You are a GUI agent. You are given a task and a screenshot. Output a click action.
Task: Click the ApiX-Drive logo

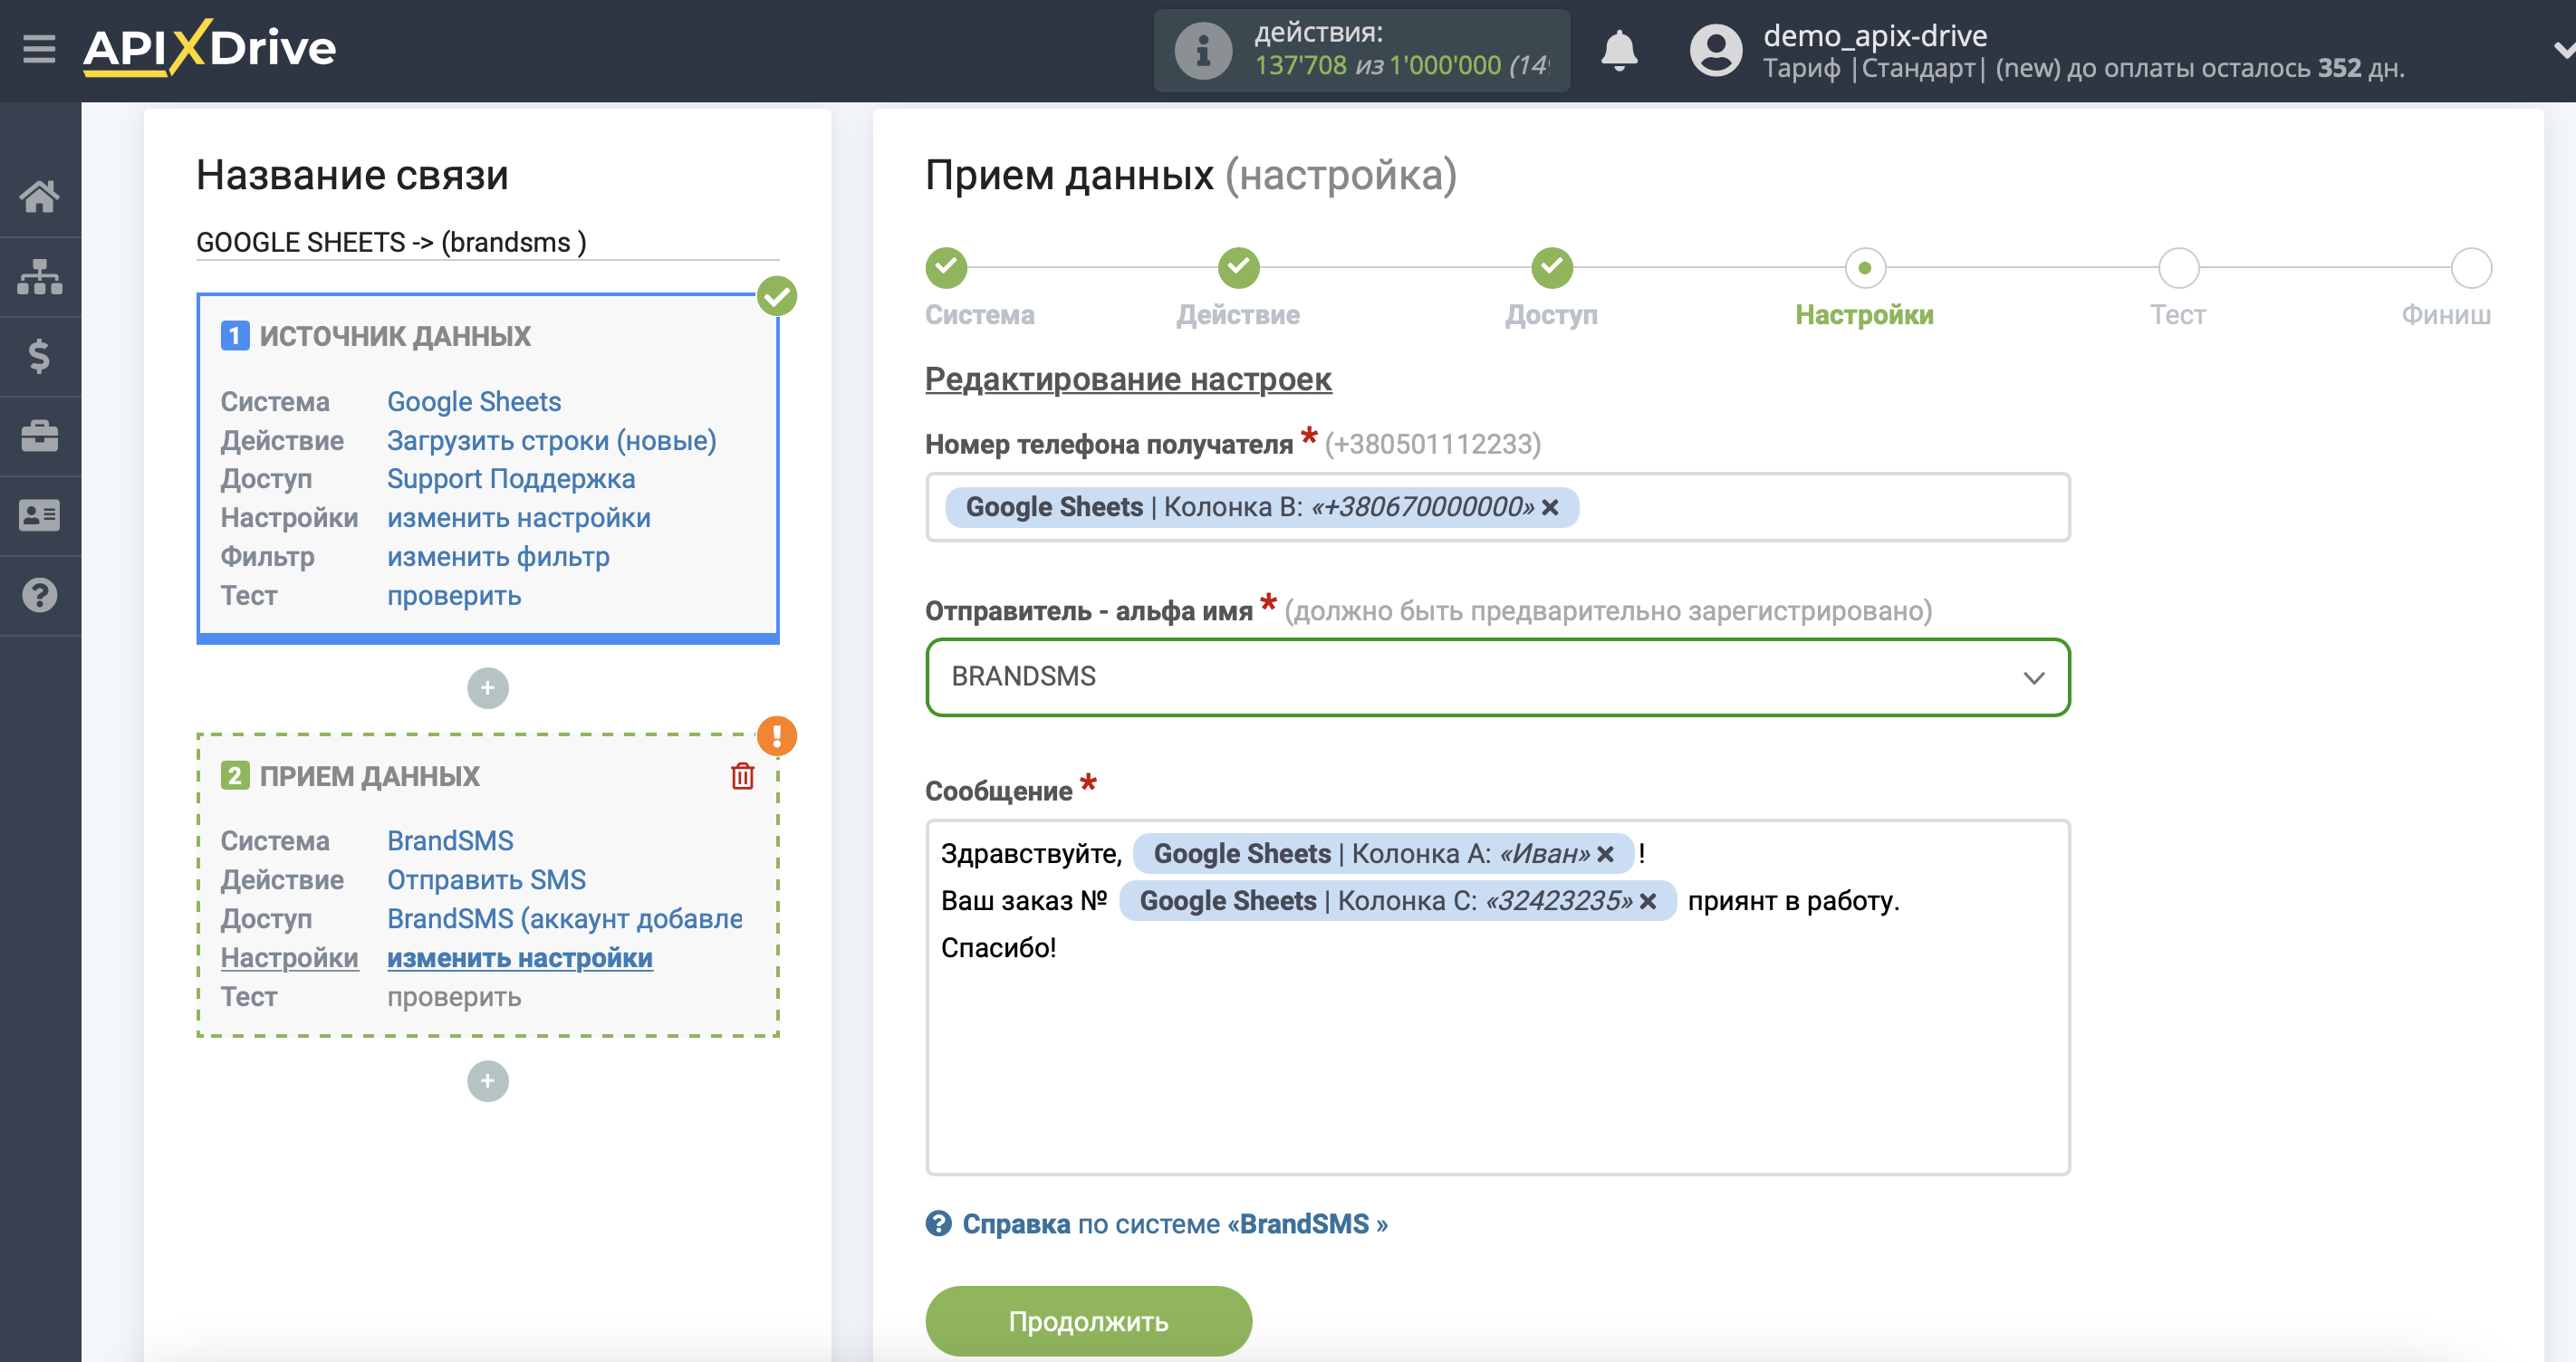[209, 48]
